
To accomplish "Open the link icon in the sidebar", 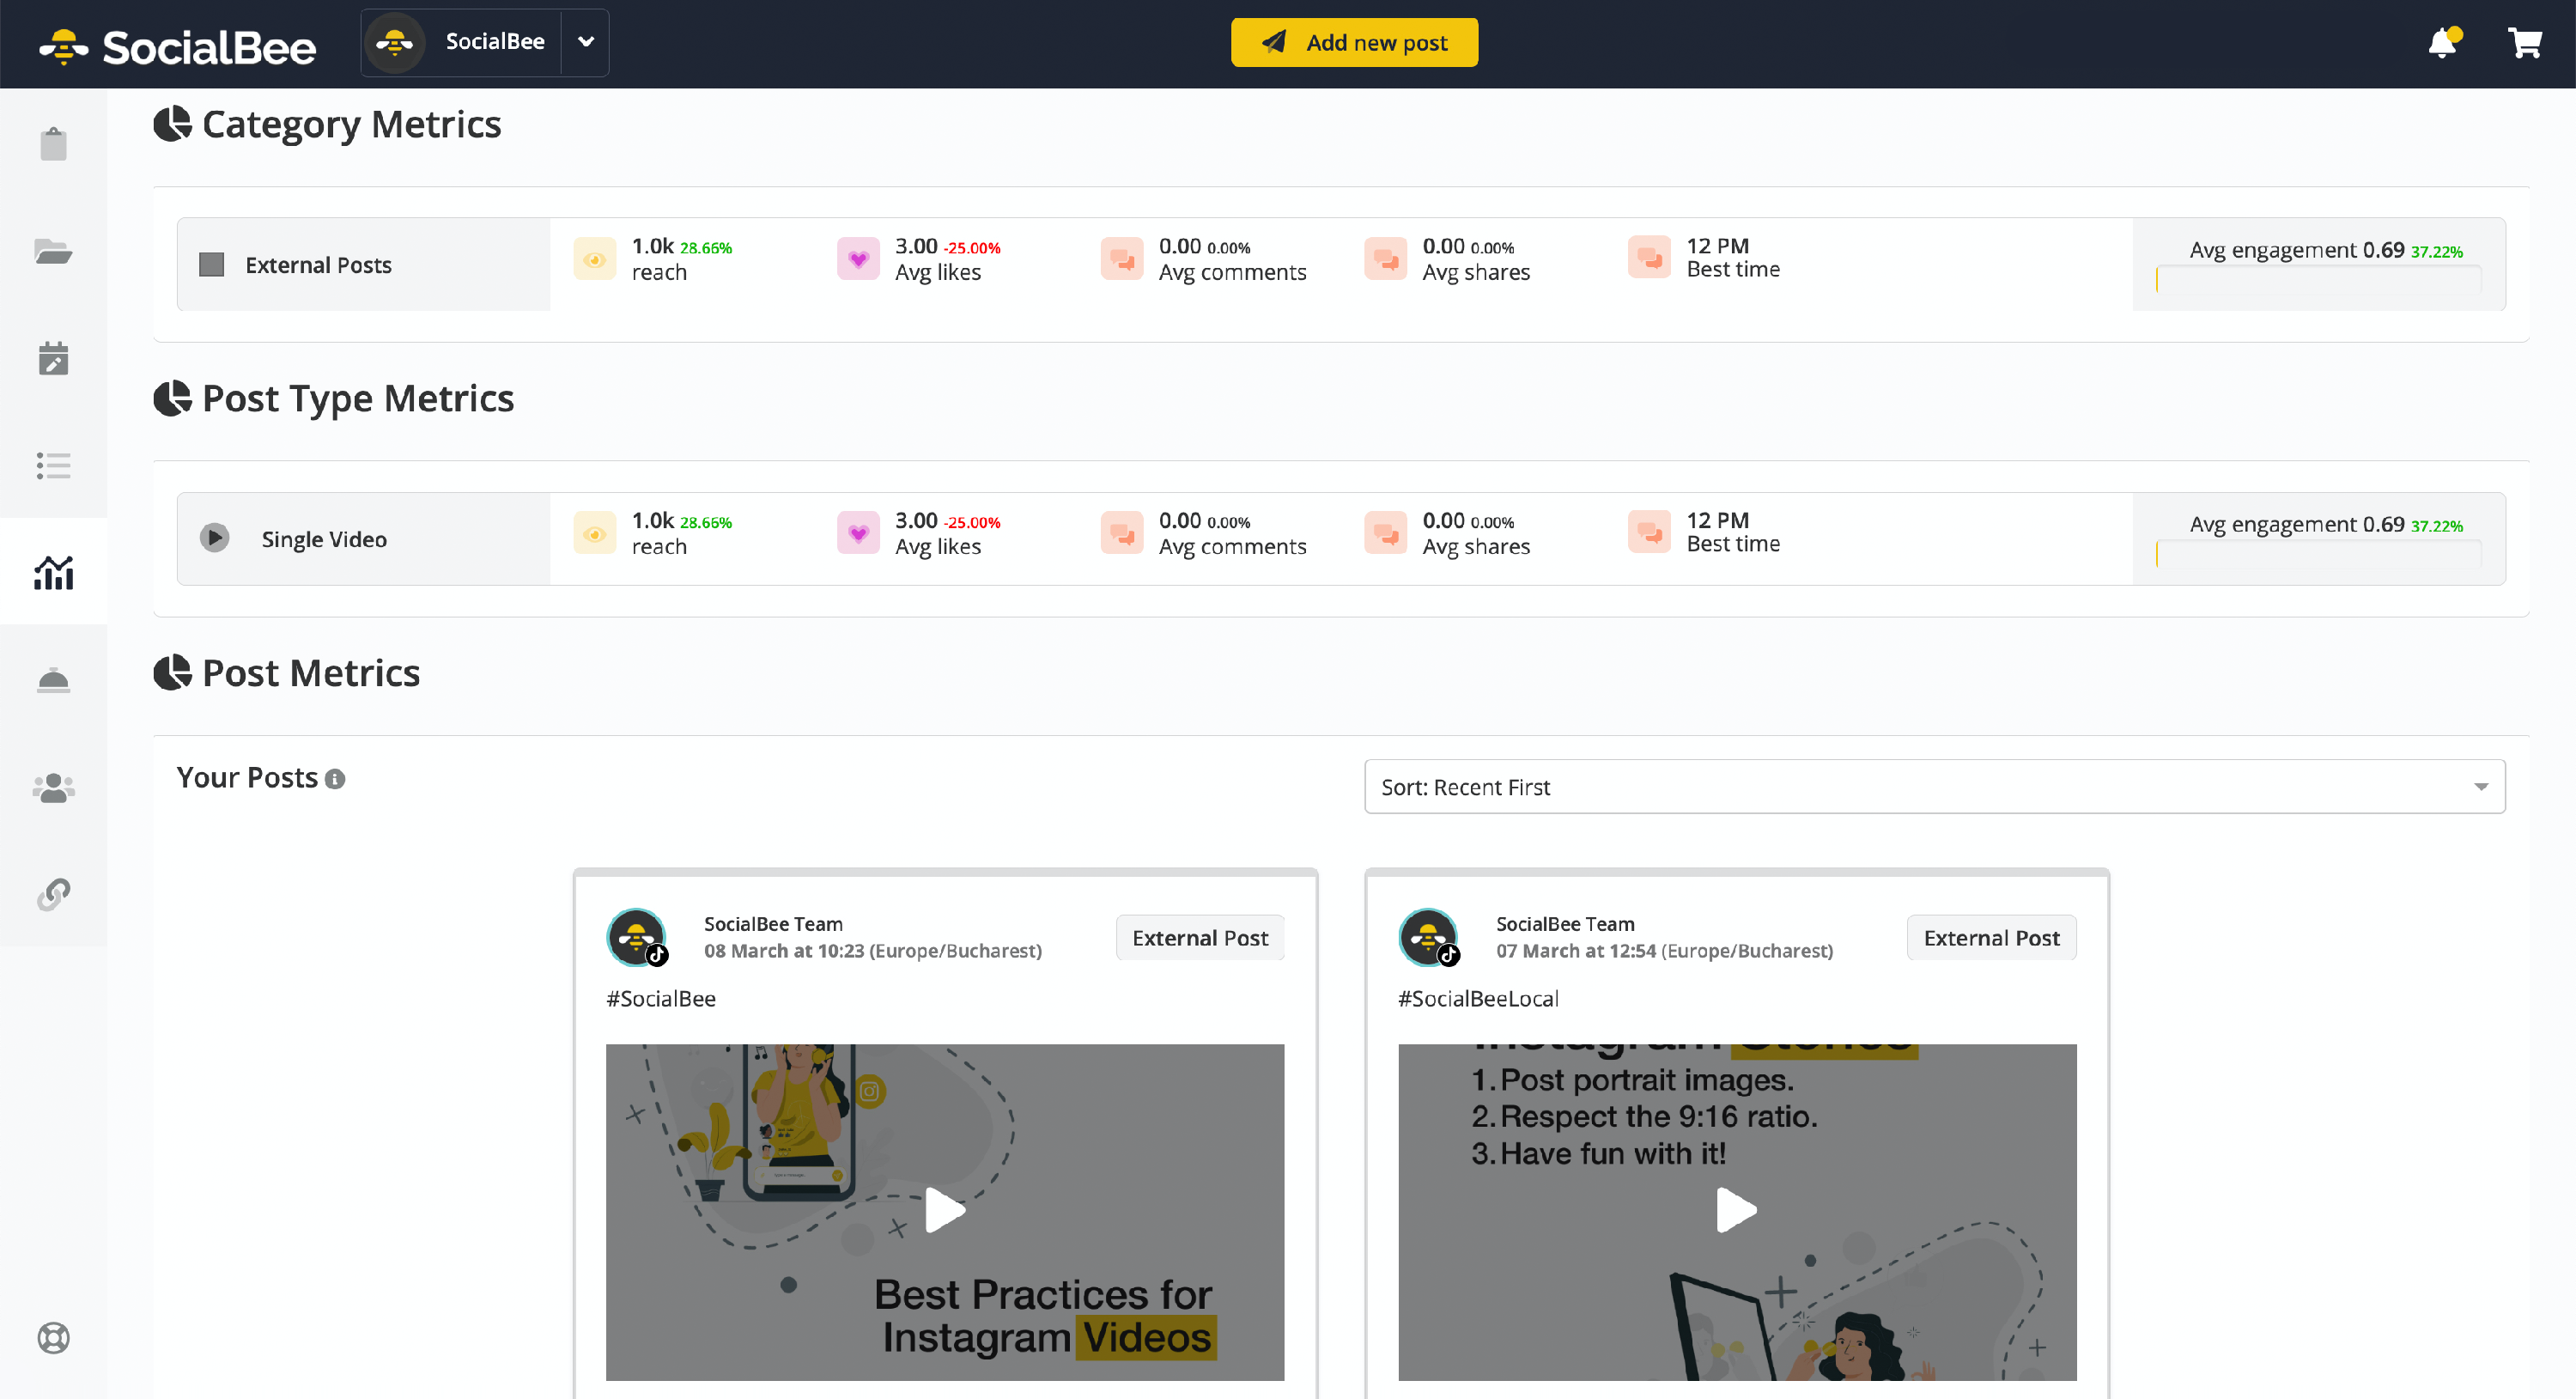I will click(x=53, y=894).
